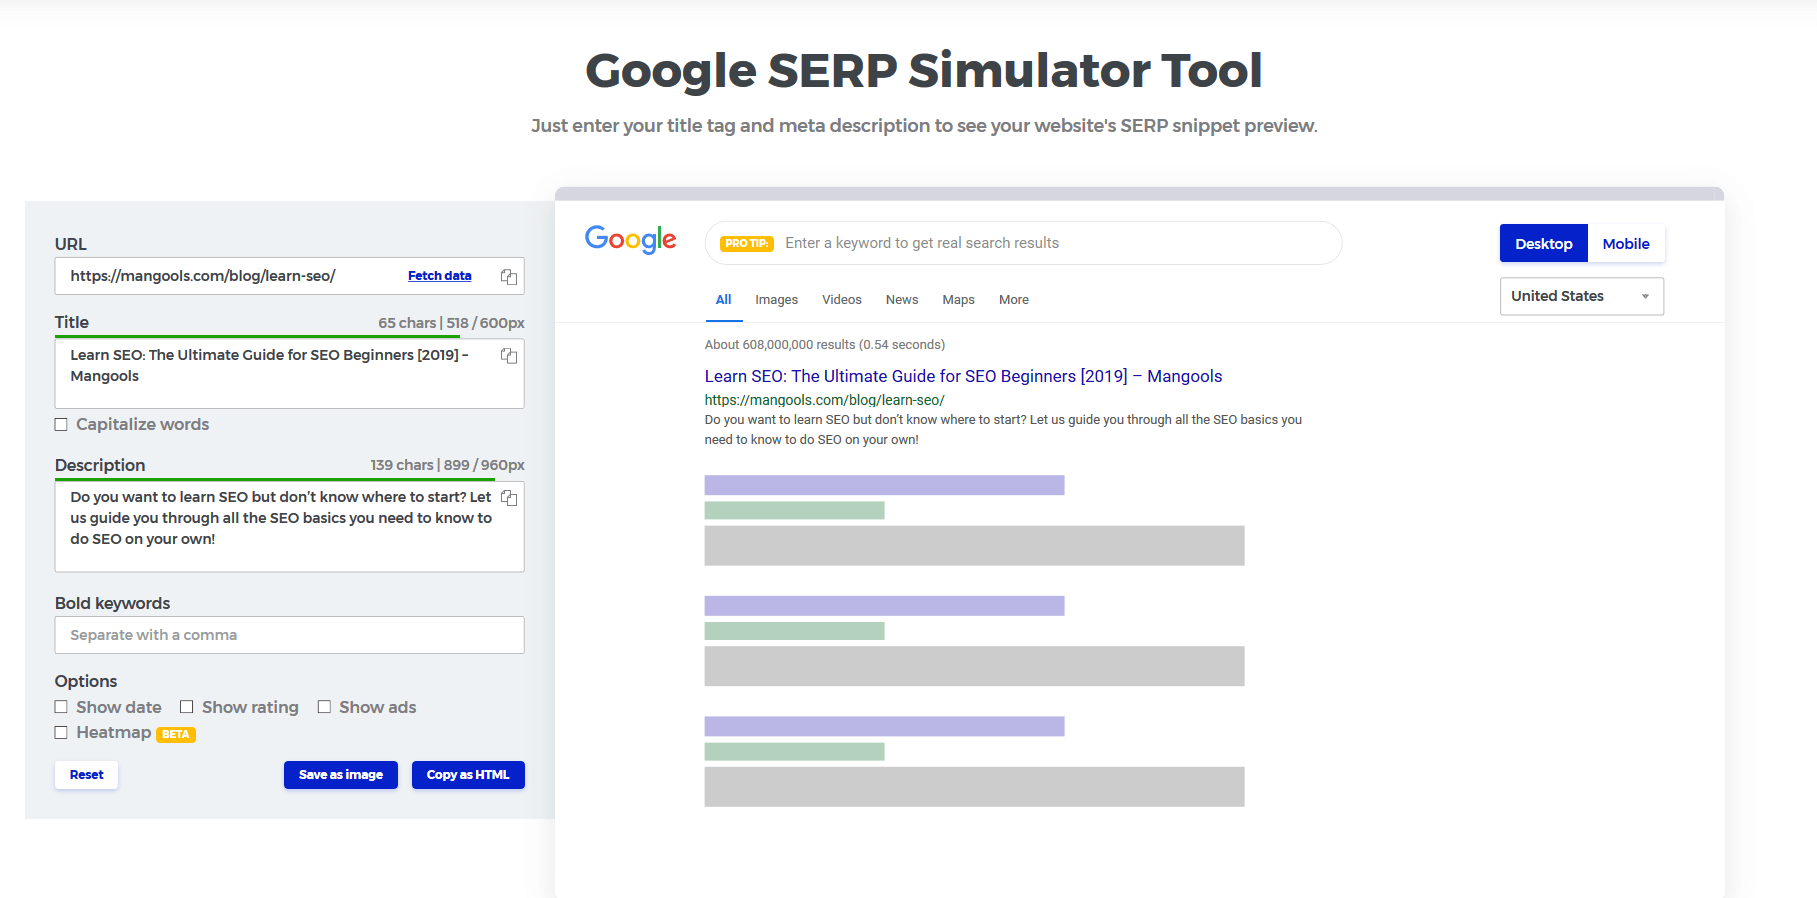Copy the URL field content icon
This screenshot has width=1817, height=898.
[x=509, y=277]
